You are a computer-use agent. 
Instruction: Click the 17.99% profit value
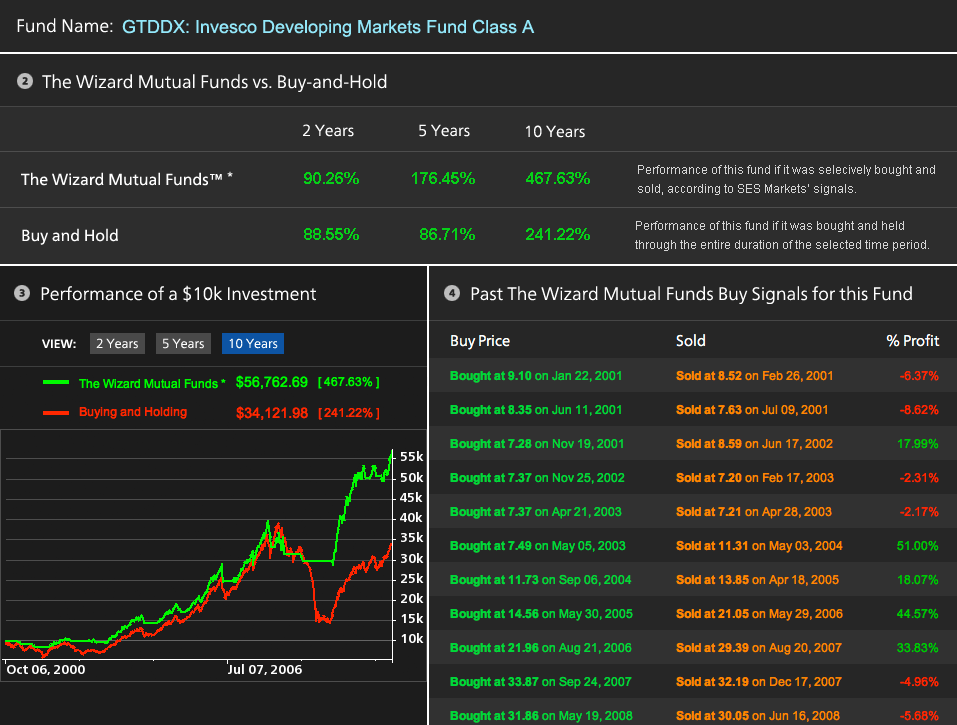click(x=917, y=444)
